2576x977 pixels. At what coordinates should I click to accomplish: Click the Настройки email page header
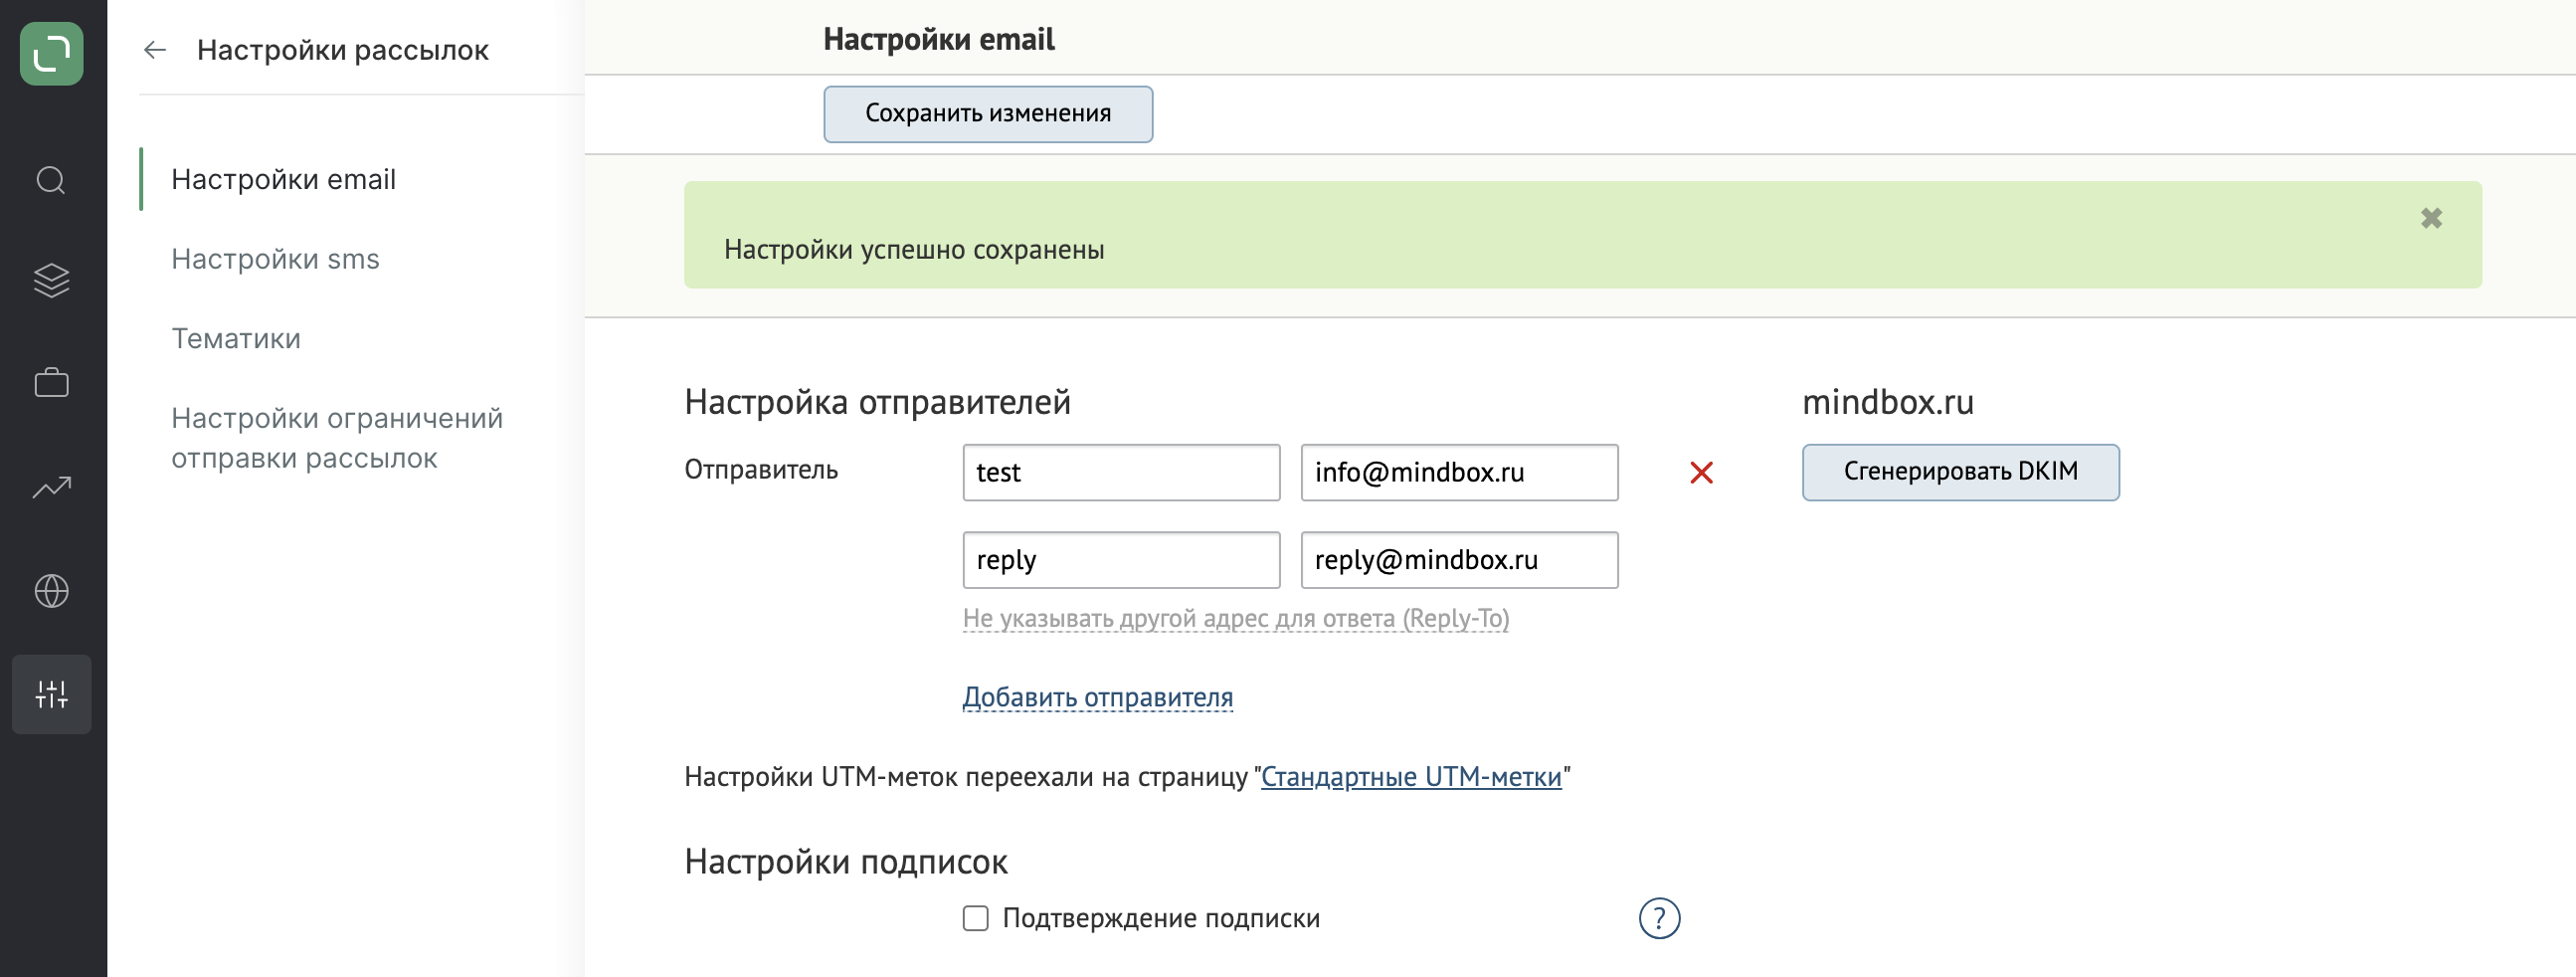938,40
